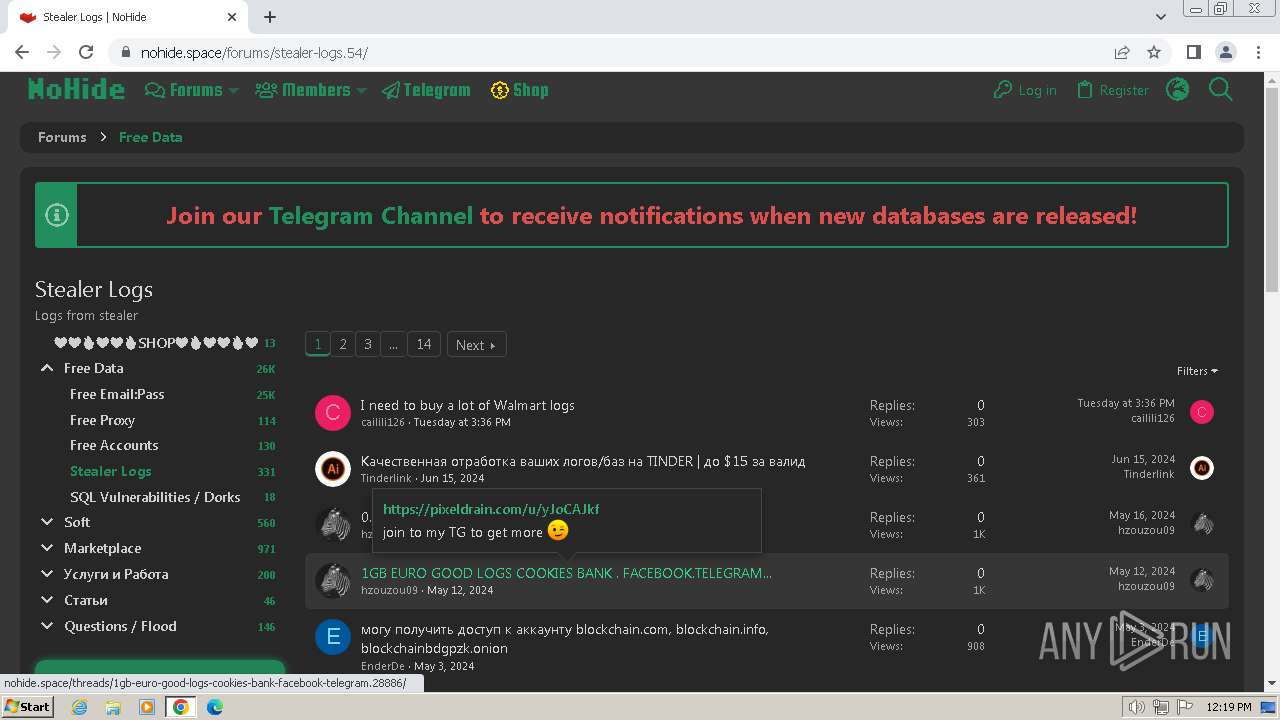Click the NoHide site logo
1280x720 pixels.
point(76,90)
